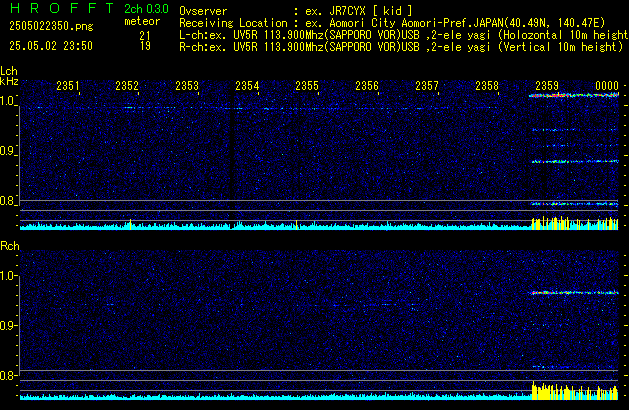The height and width of the screenshot is (410, 629).
Task: Select the 0000 time marker
Action: tap(607, 86)
